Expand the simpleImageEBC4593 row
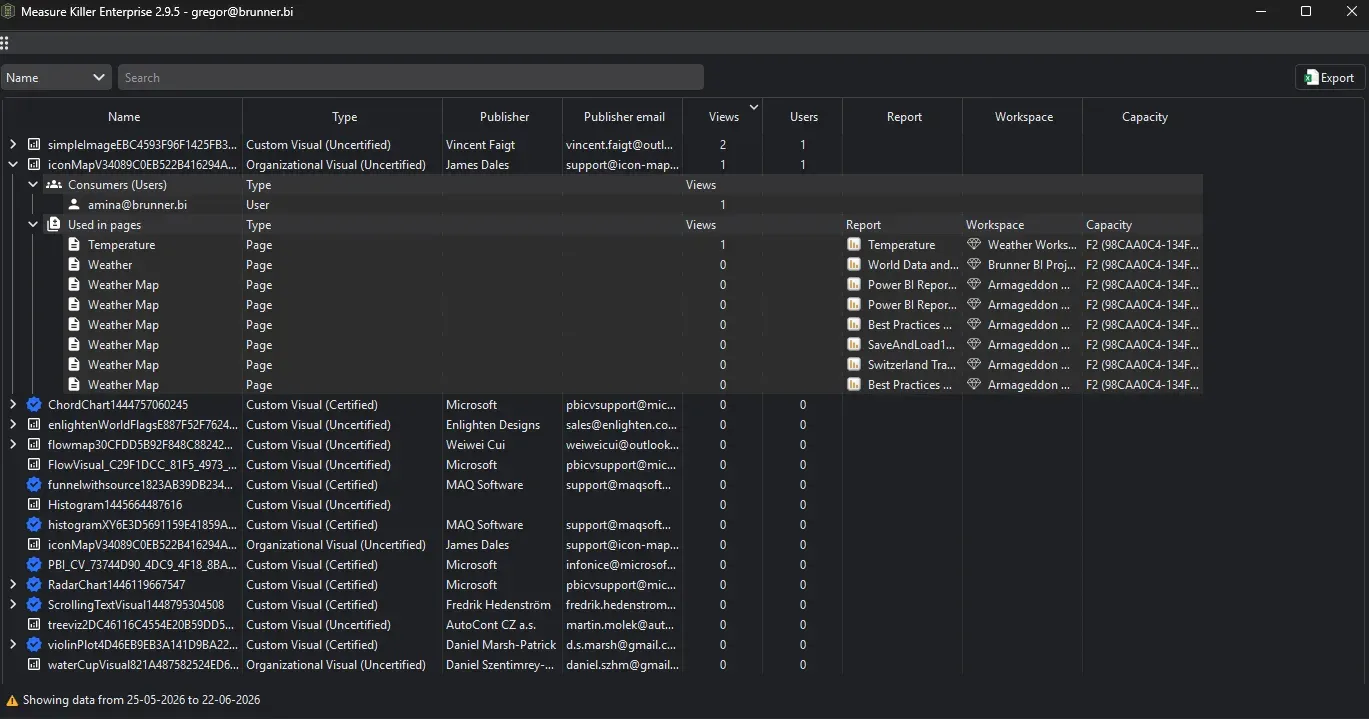 click(x=13, y=145)
